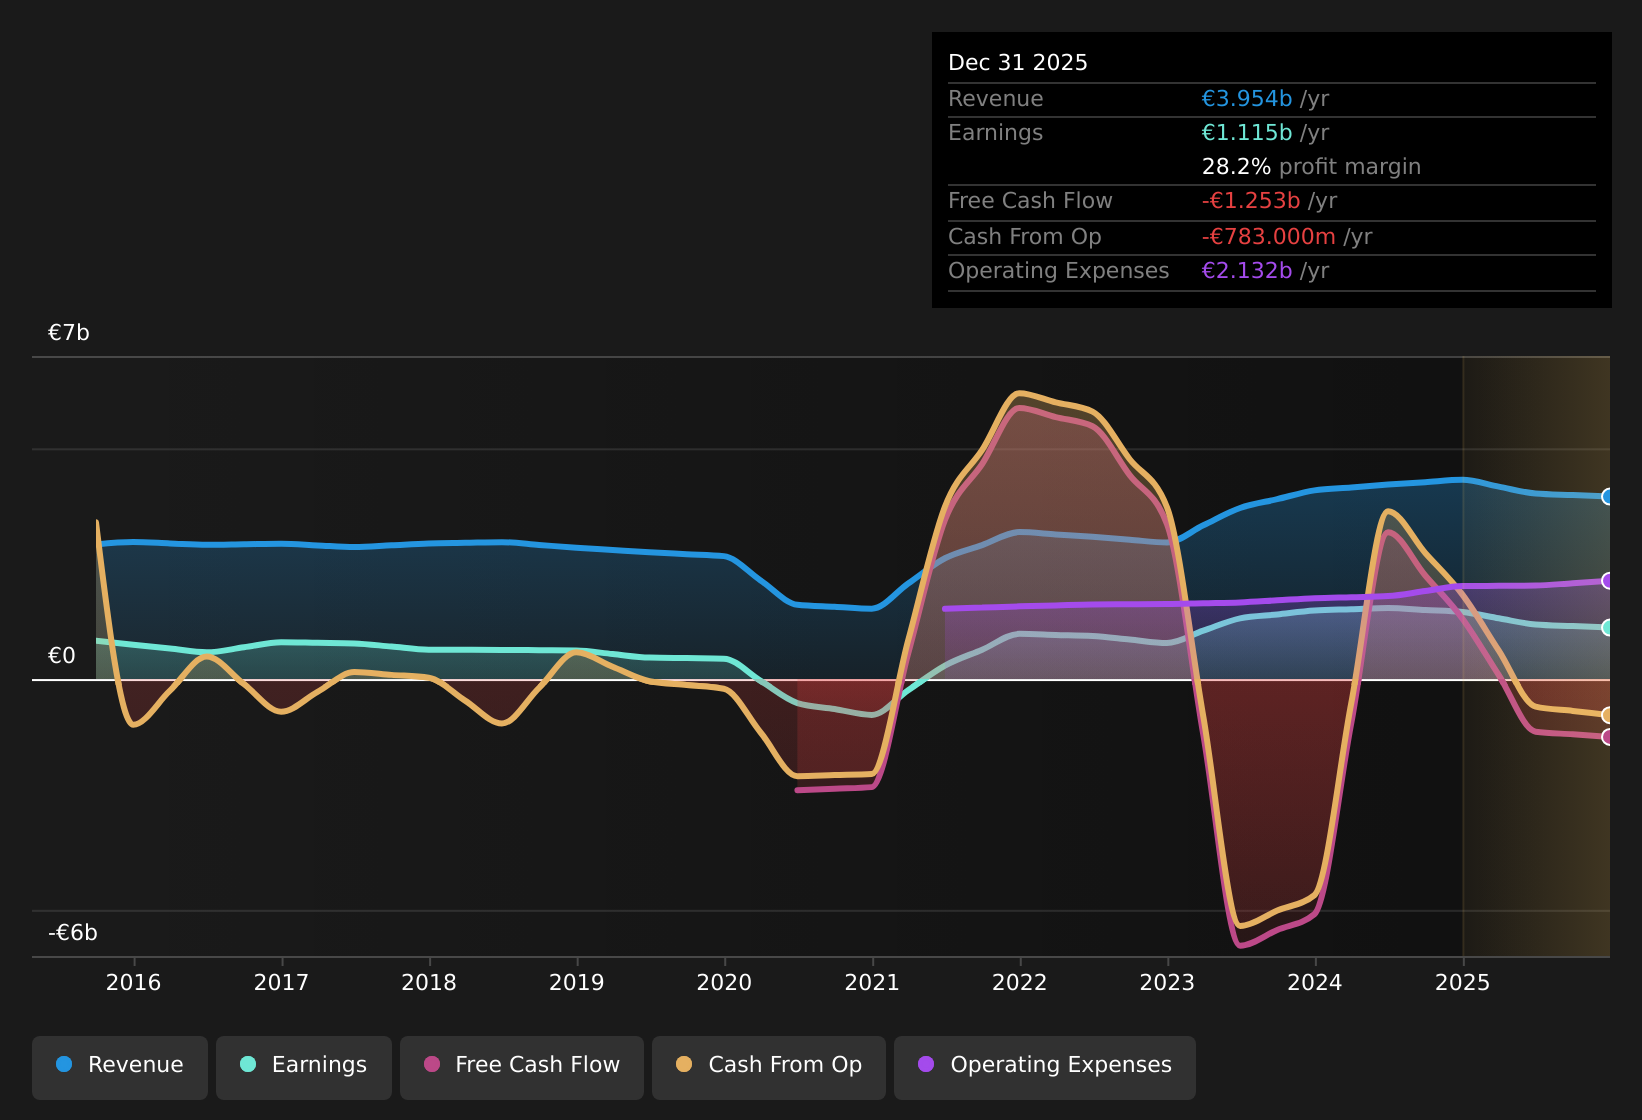Click the 'Earnings' row label in the tooltip
This screenshot has width=1642, height=1120.
996,133
